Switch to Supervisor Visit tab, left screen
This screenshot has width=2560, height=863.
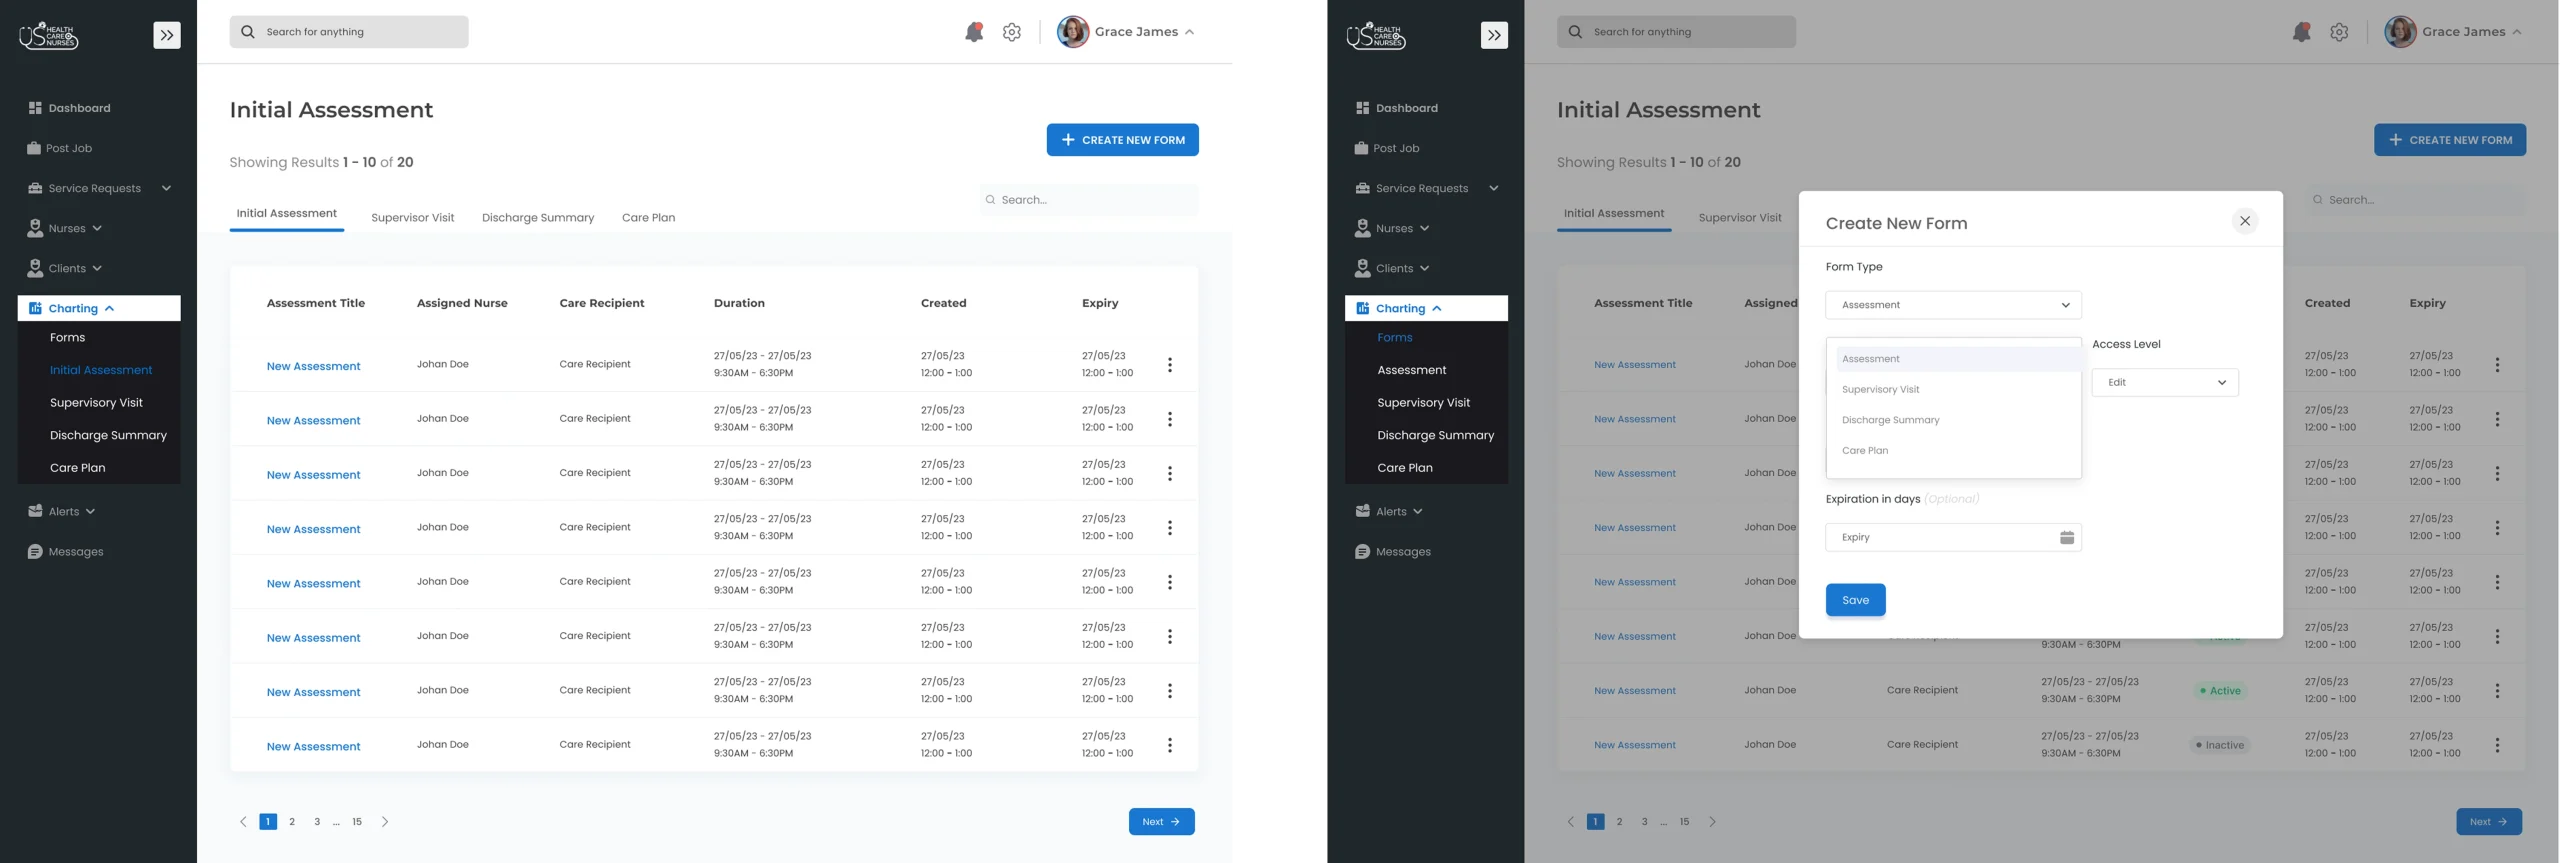412,218
